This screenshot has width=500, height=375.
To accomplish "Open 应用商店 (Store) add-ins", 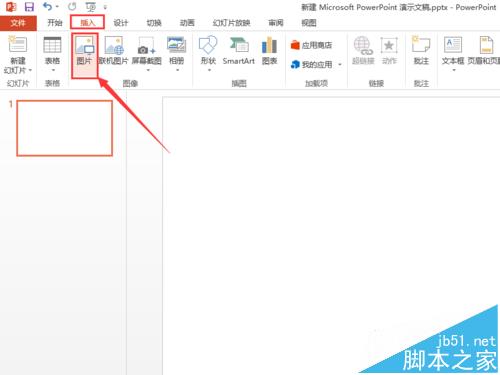I will coord(311,45).
